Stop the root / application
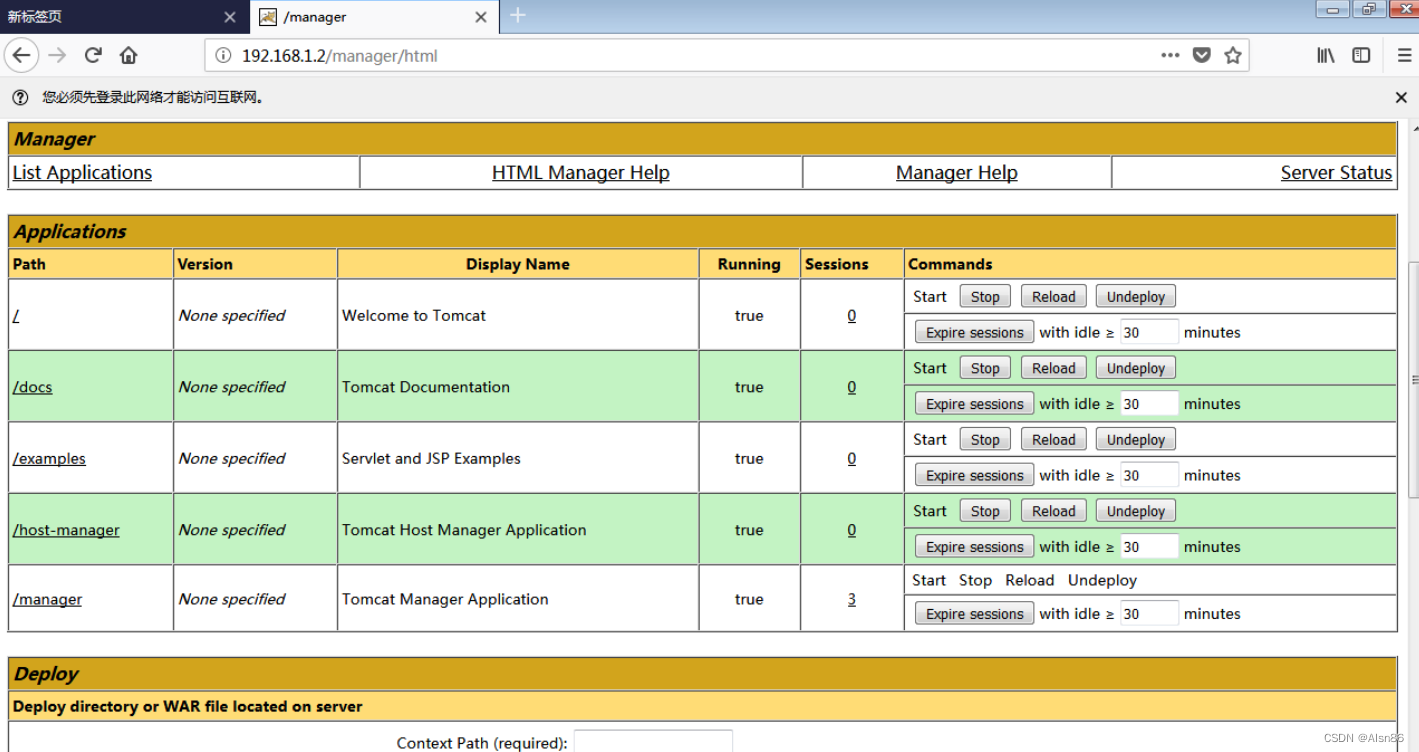Screen dimensions: 1419x752 pos(985,297)
